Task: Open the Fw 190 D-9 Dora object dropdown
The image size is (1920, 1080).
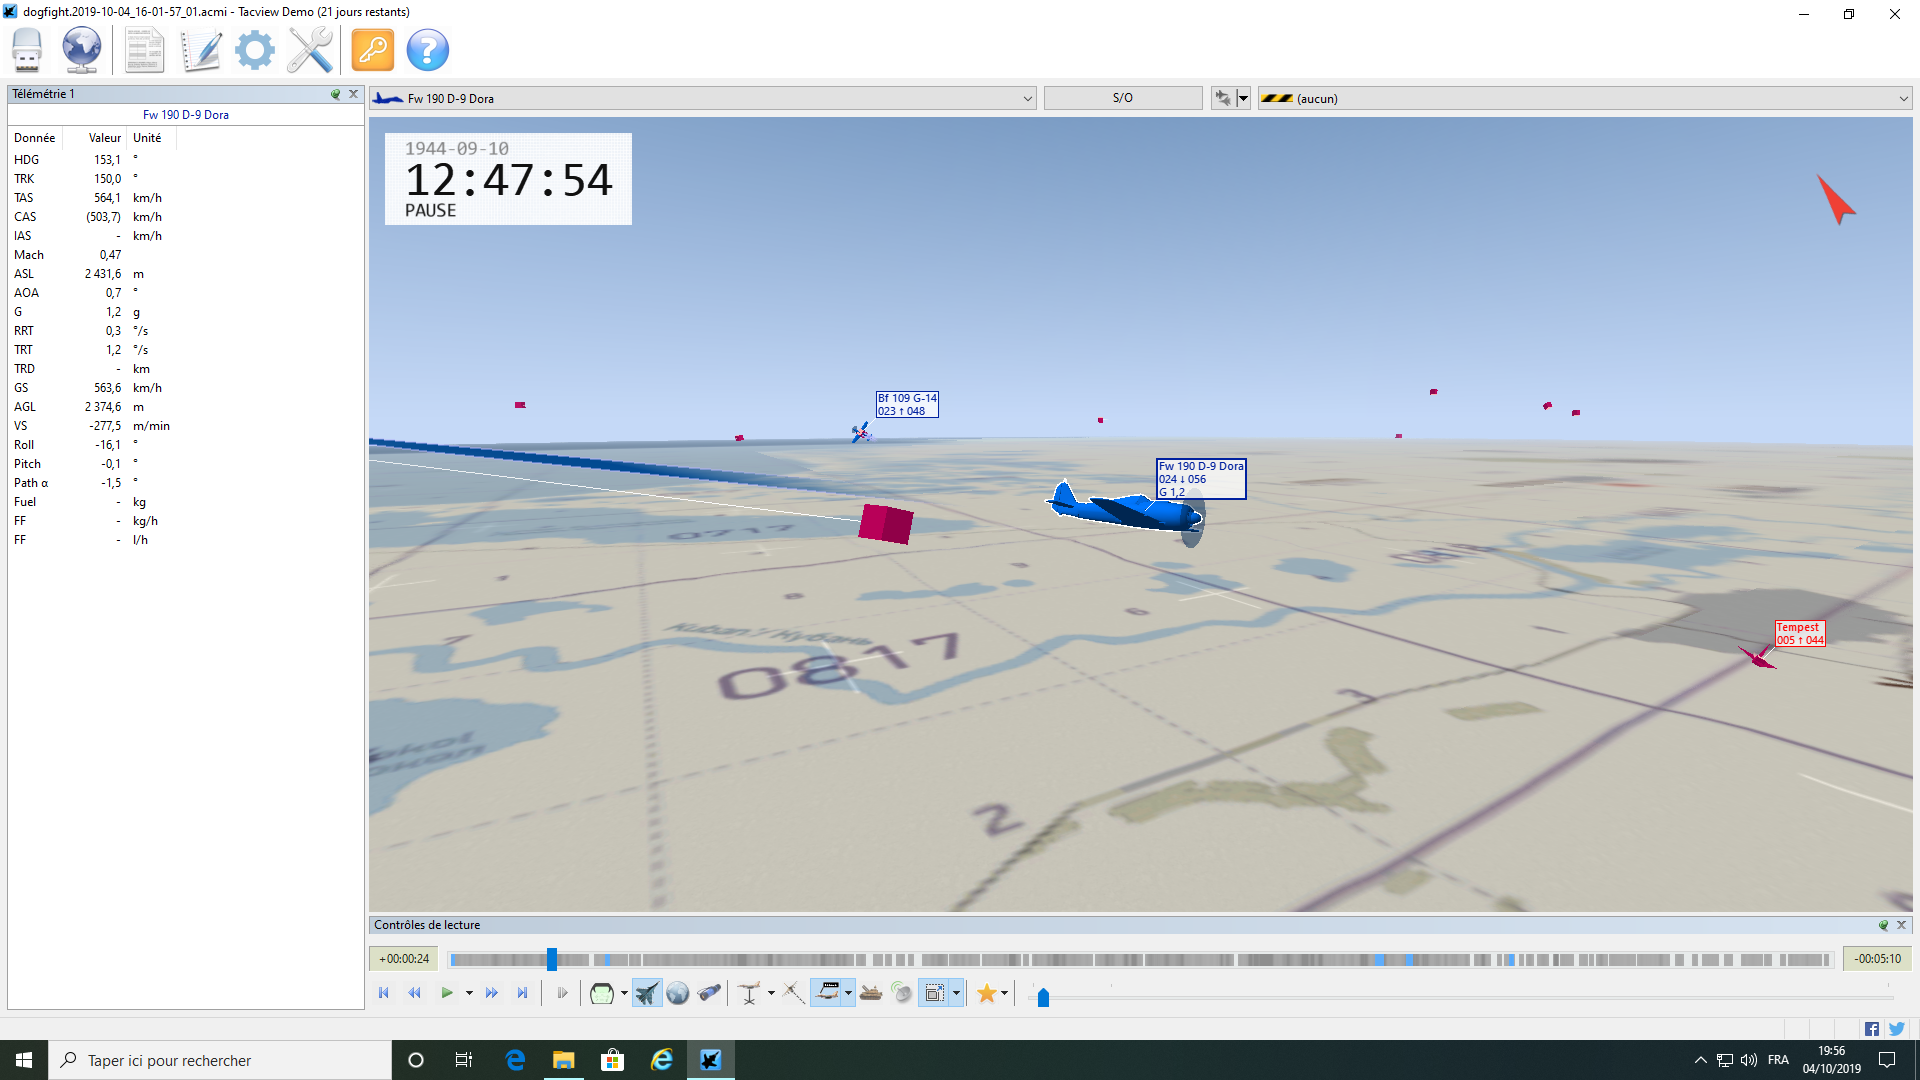Action: (x=703, y=98)
